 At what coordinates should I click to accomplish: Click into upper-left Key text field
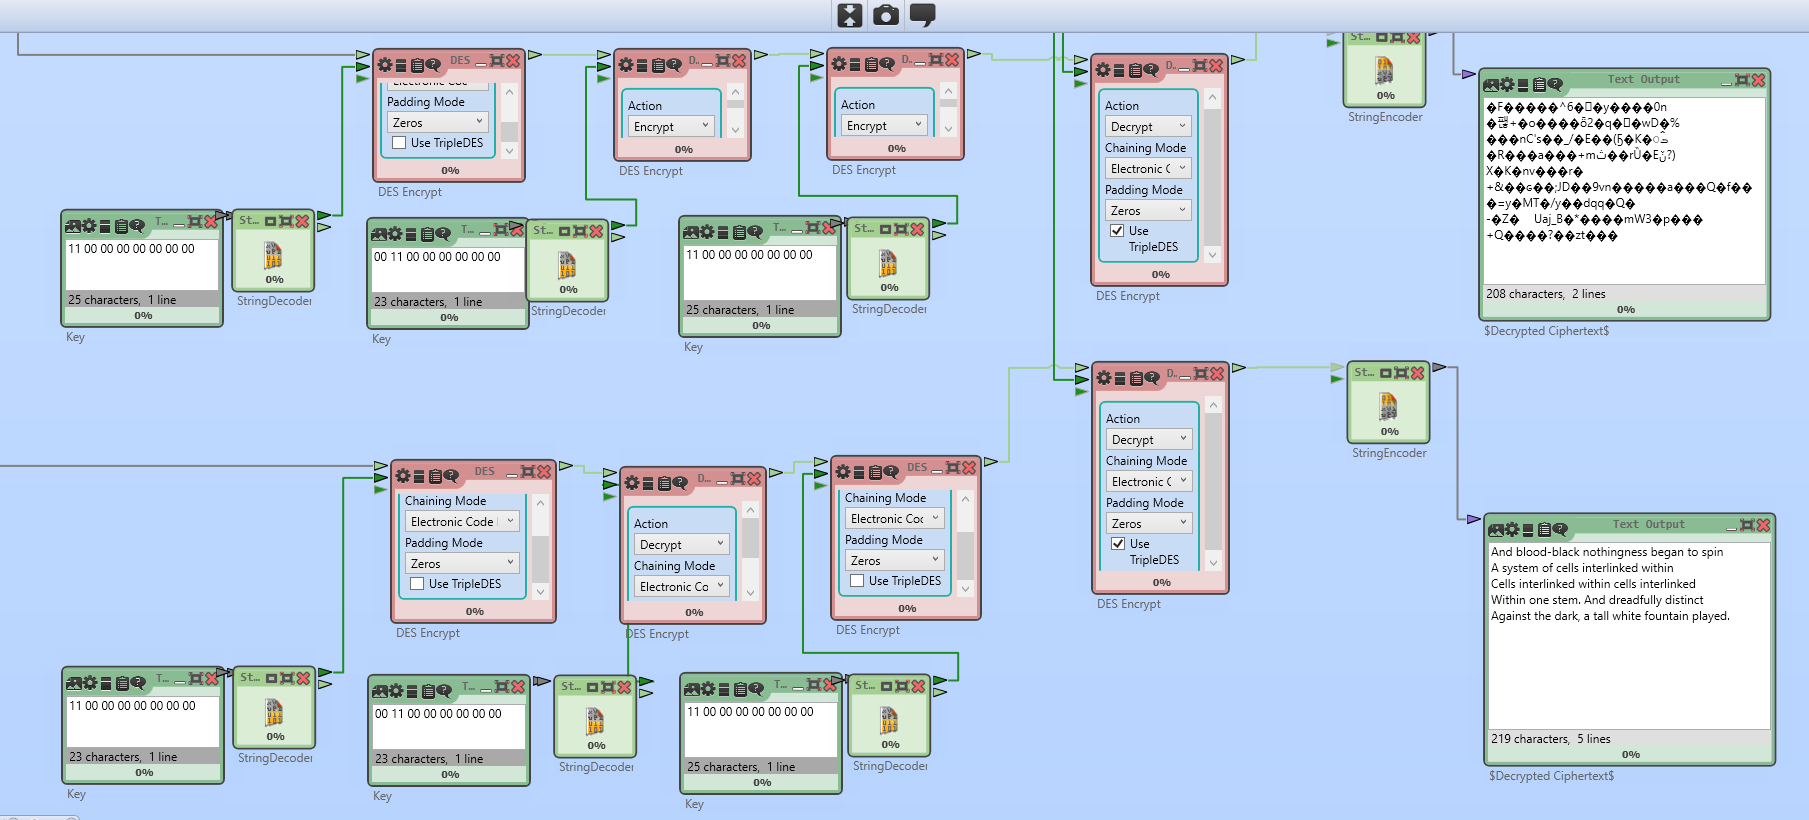[x=142, y=264]
